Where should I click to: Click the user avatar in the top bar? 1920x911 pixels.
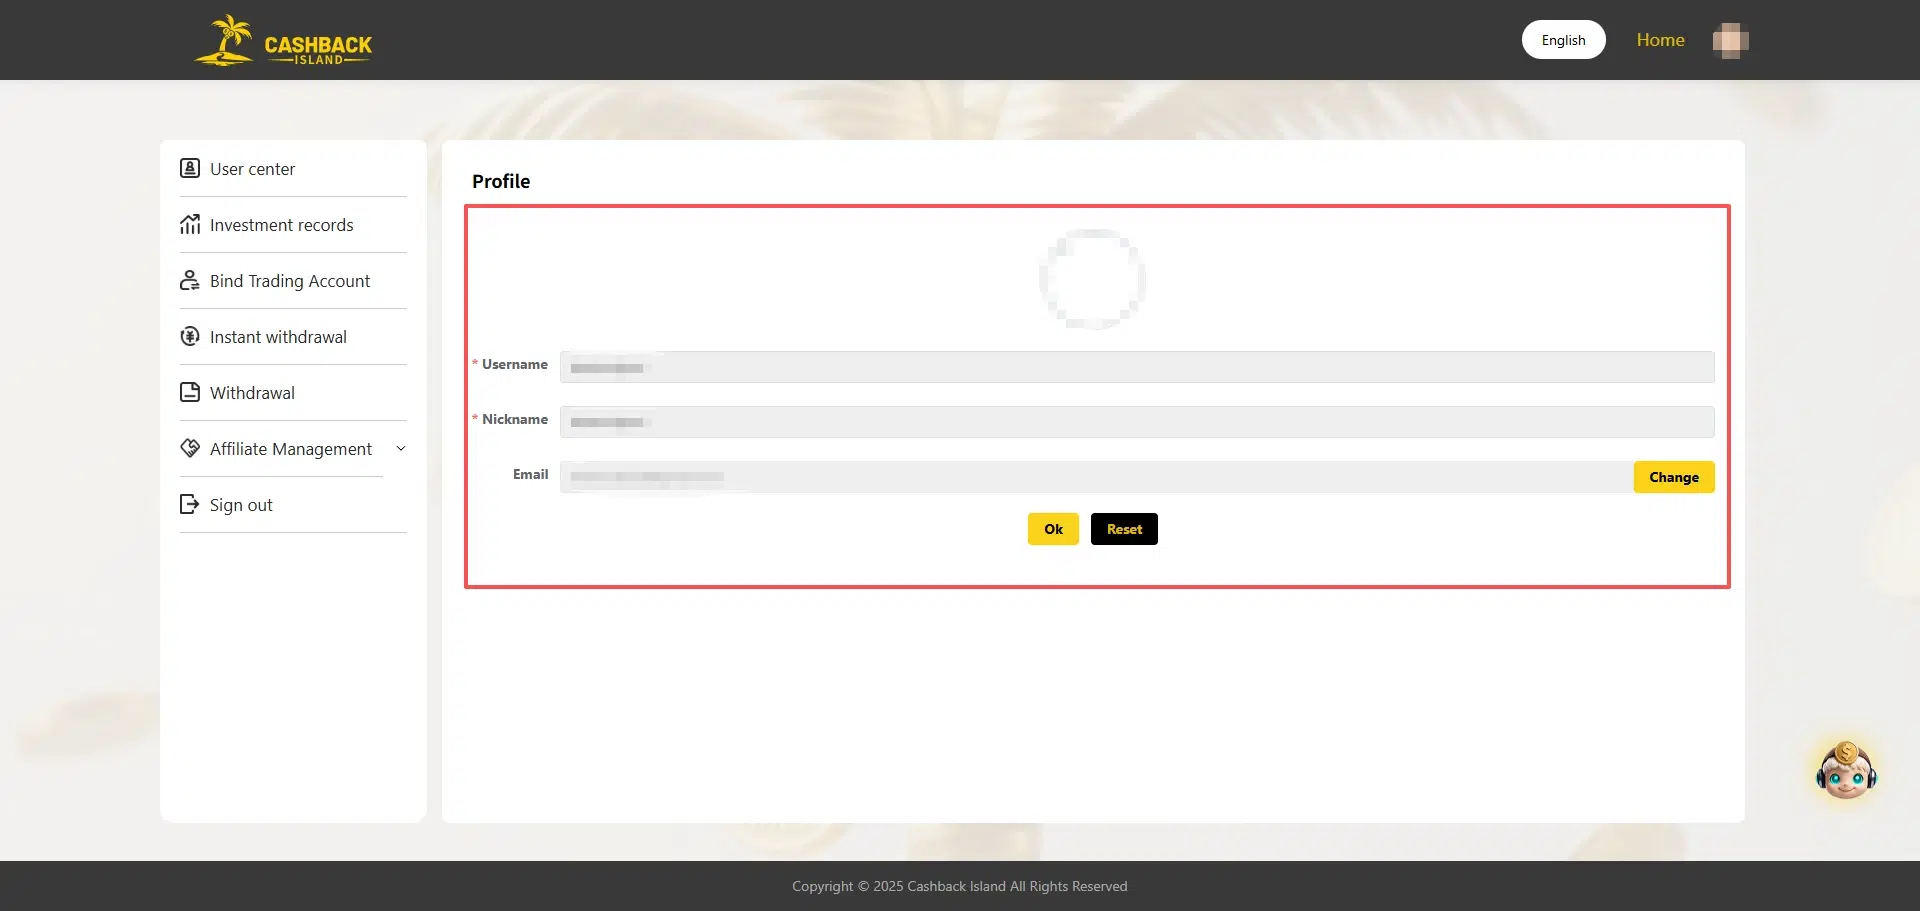[1729, 40]
